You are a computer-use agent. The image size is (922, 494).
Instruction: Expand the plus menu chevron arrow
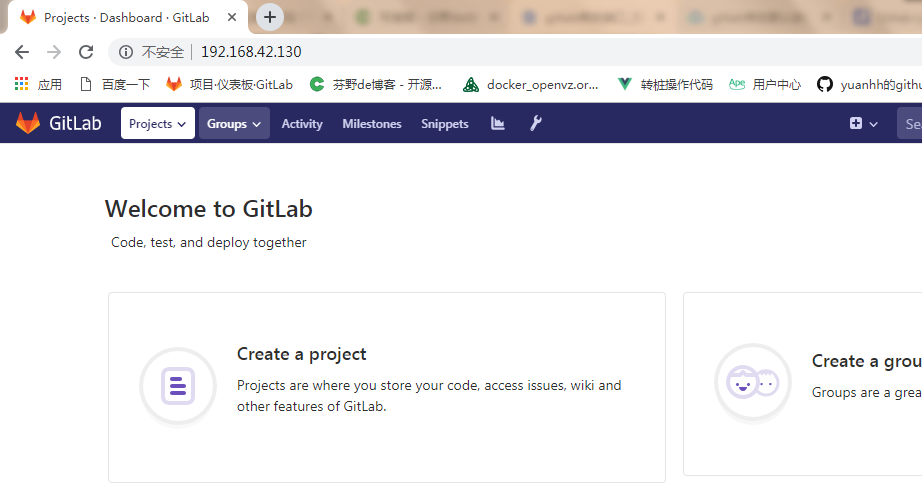pyautogui.click(x=873, y=124)
